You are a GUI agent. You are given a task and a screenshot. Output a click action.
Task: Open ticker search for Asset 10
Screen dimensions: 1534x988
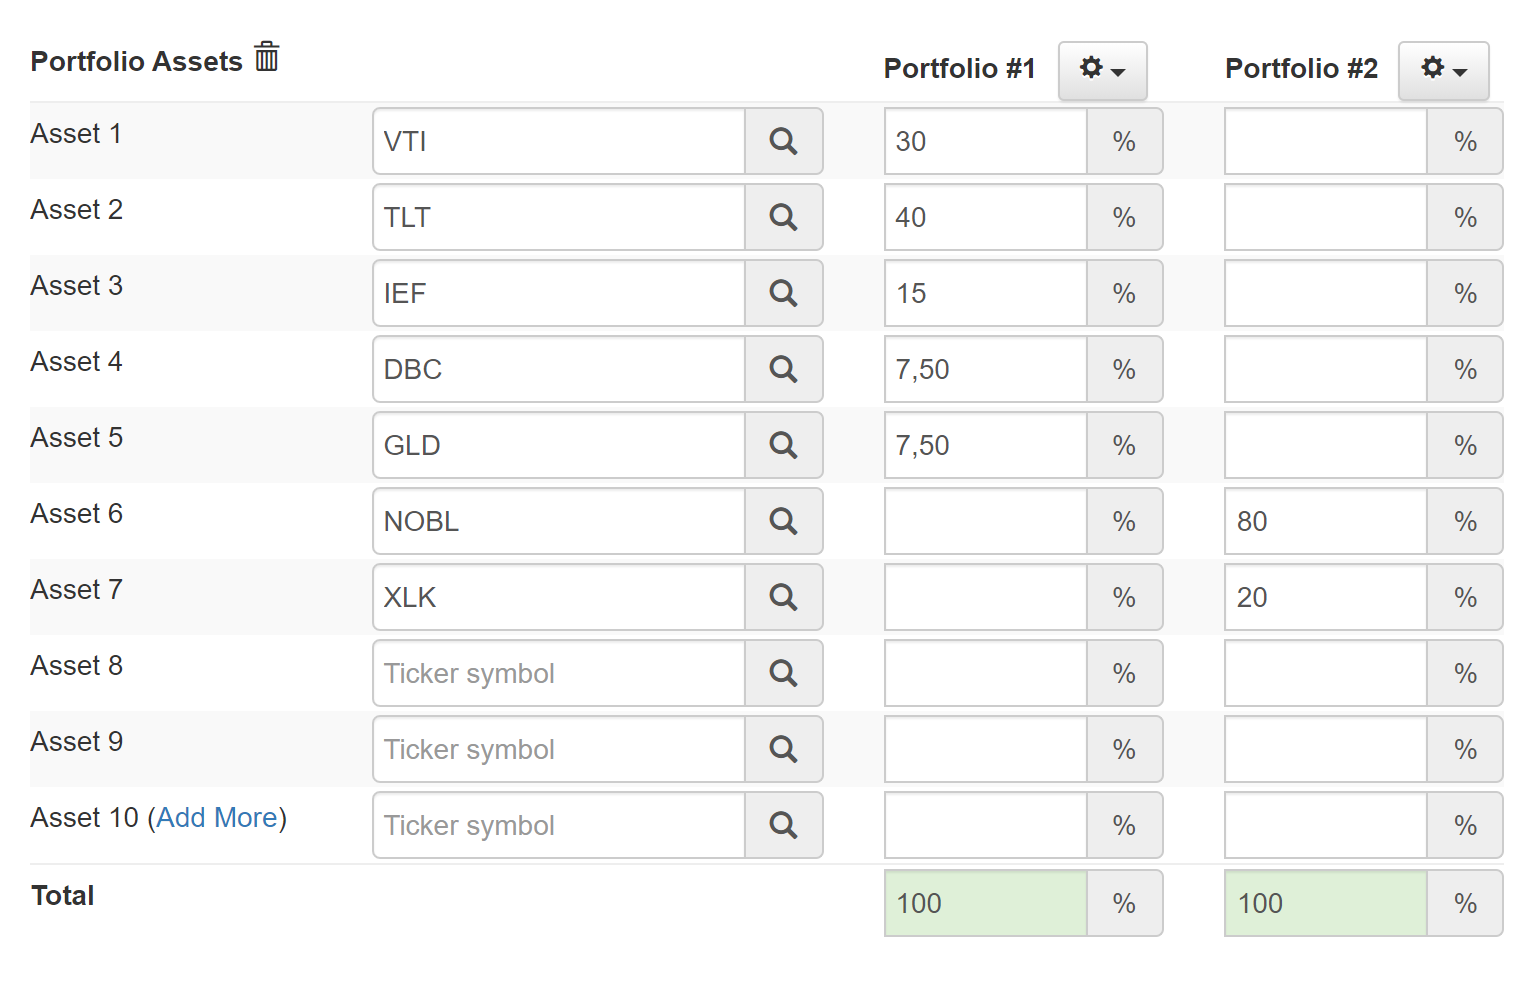pos(784,825)
